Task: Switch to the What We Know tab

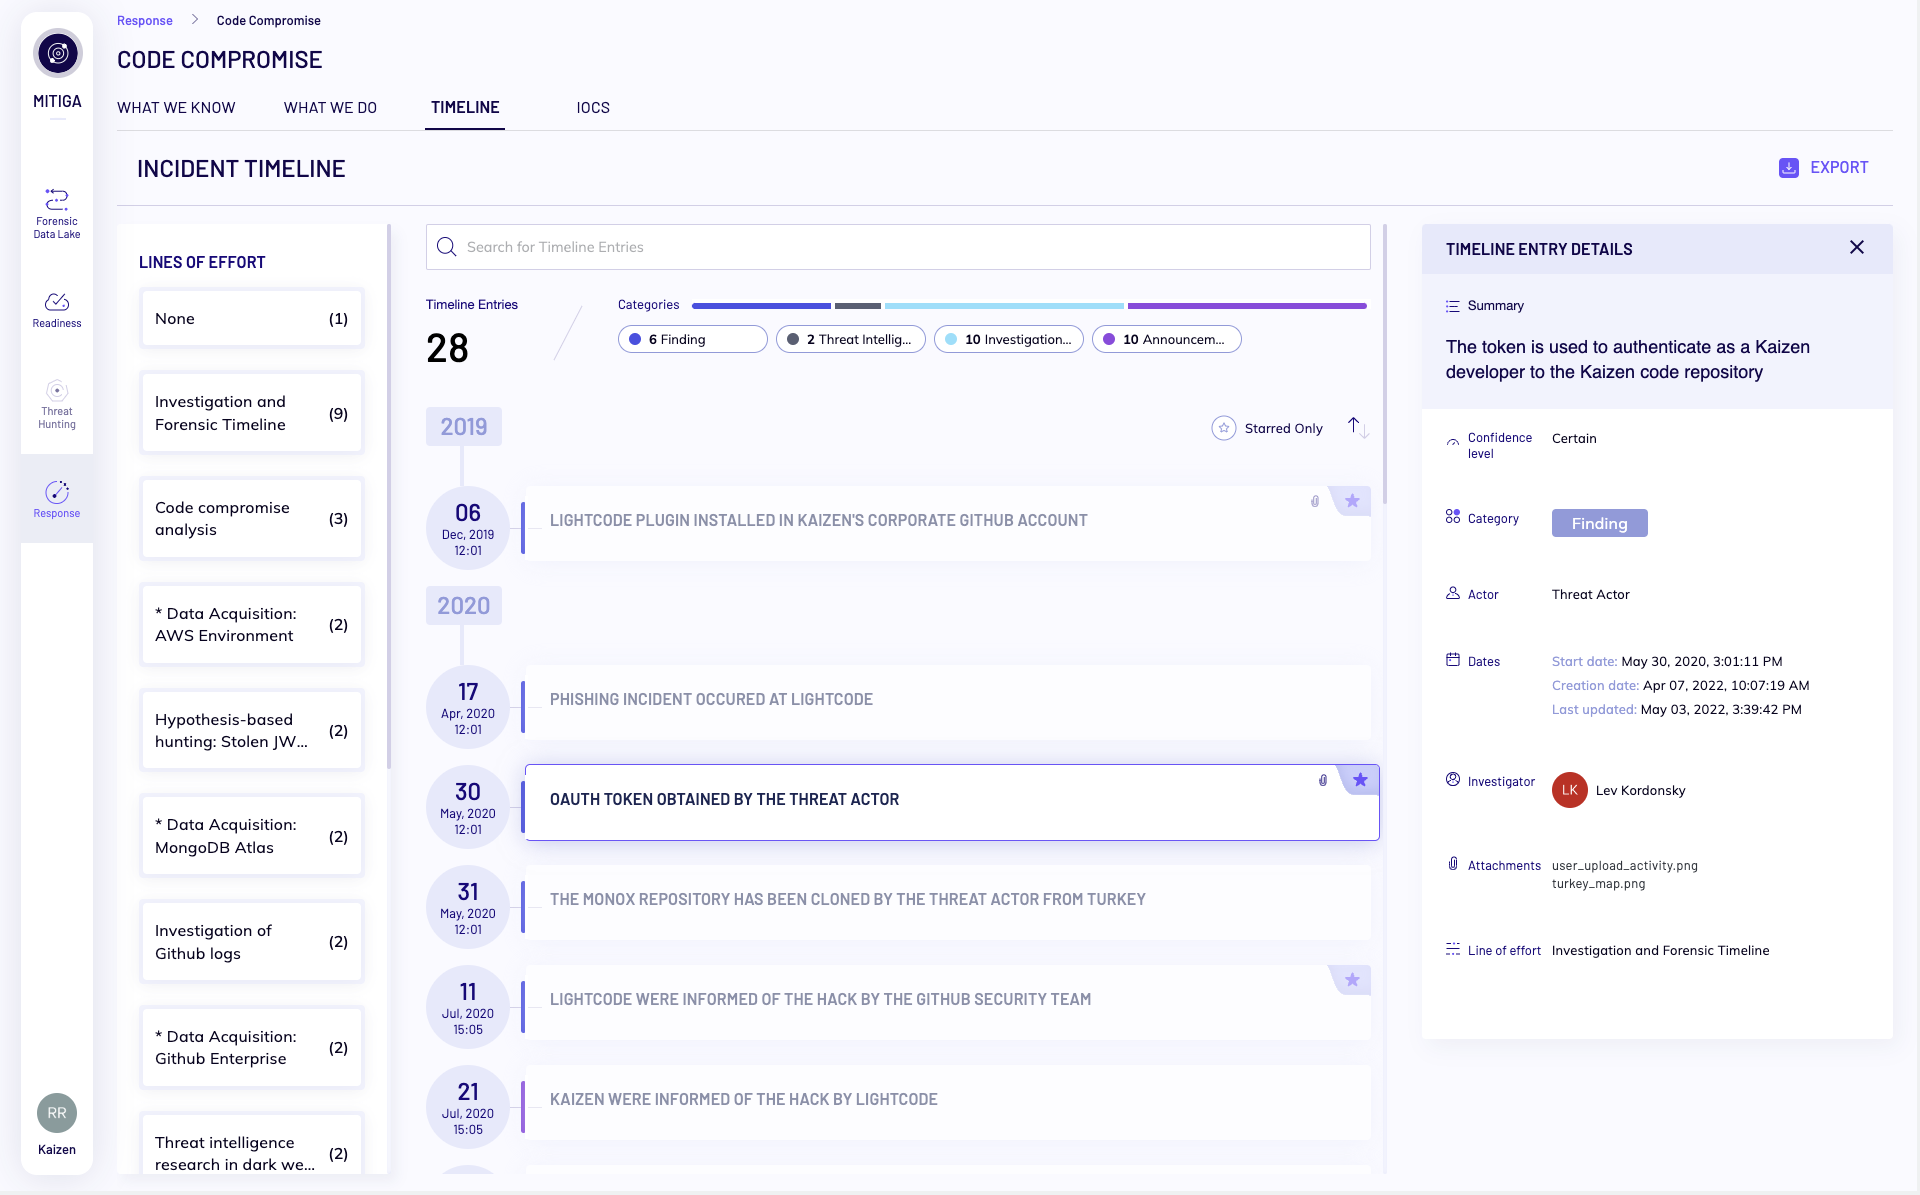Action: point(176,108)
